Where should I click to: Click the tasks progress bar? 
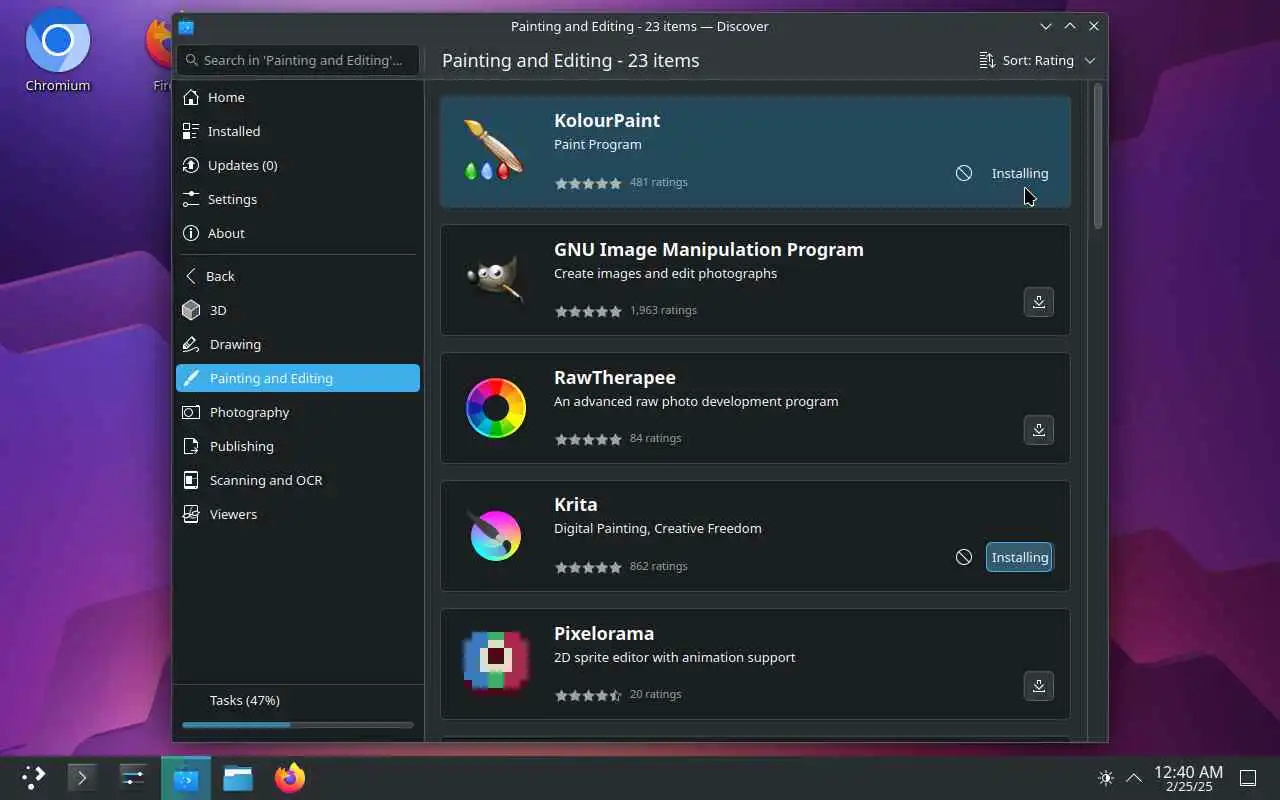click(x=298, y=725)
